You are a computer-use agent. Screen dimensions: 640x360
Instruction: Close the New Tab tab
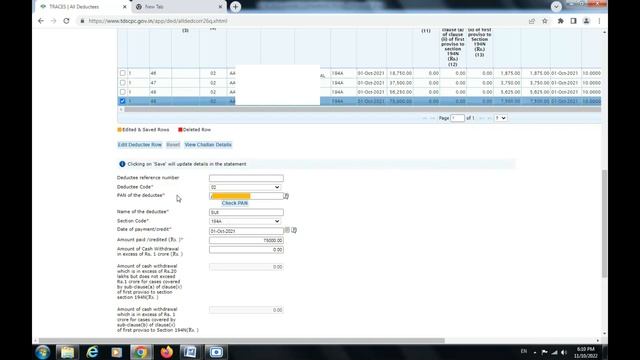[220, 7]
